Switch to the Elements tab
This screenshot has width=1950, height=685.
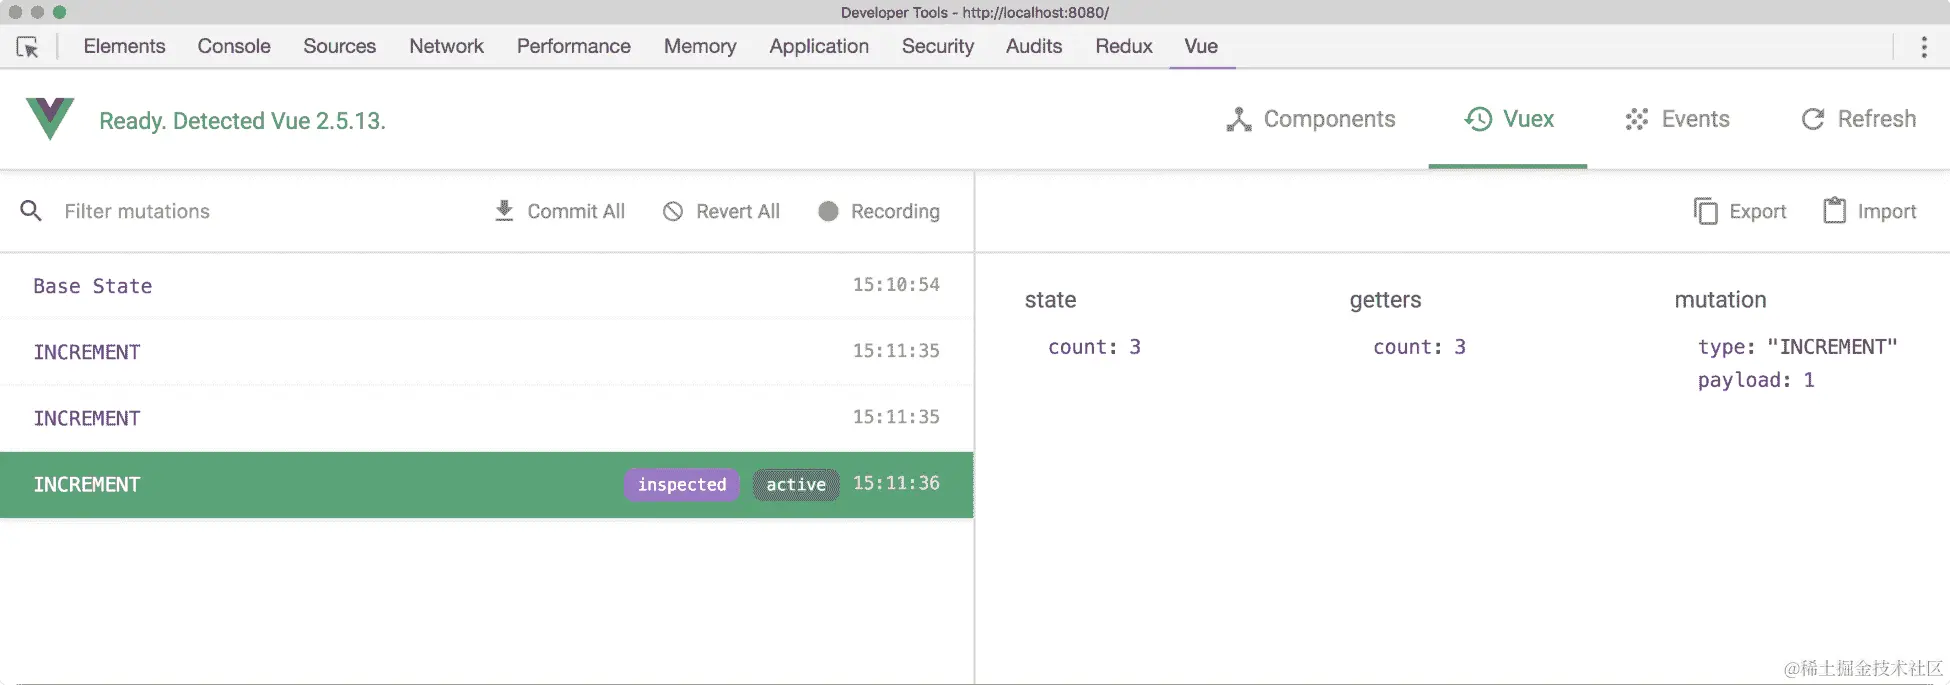coord(124,46)
